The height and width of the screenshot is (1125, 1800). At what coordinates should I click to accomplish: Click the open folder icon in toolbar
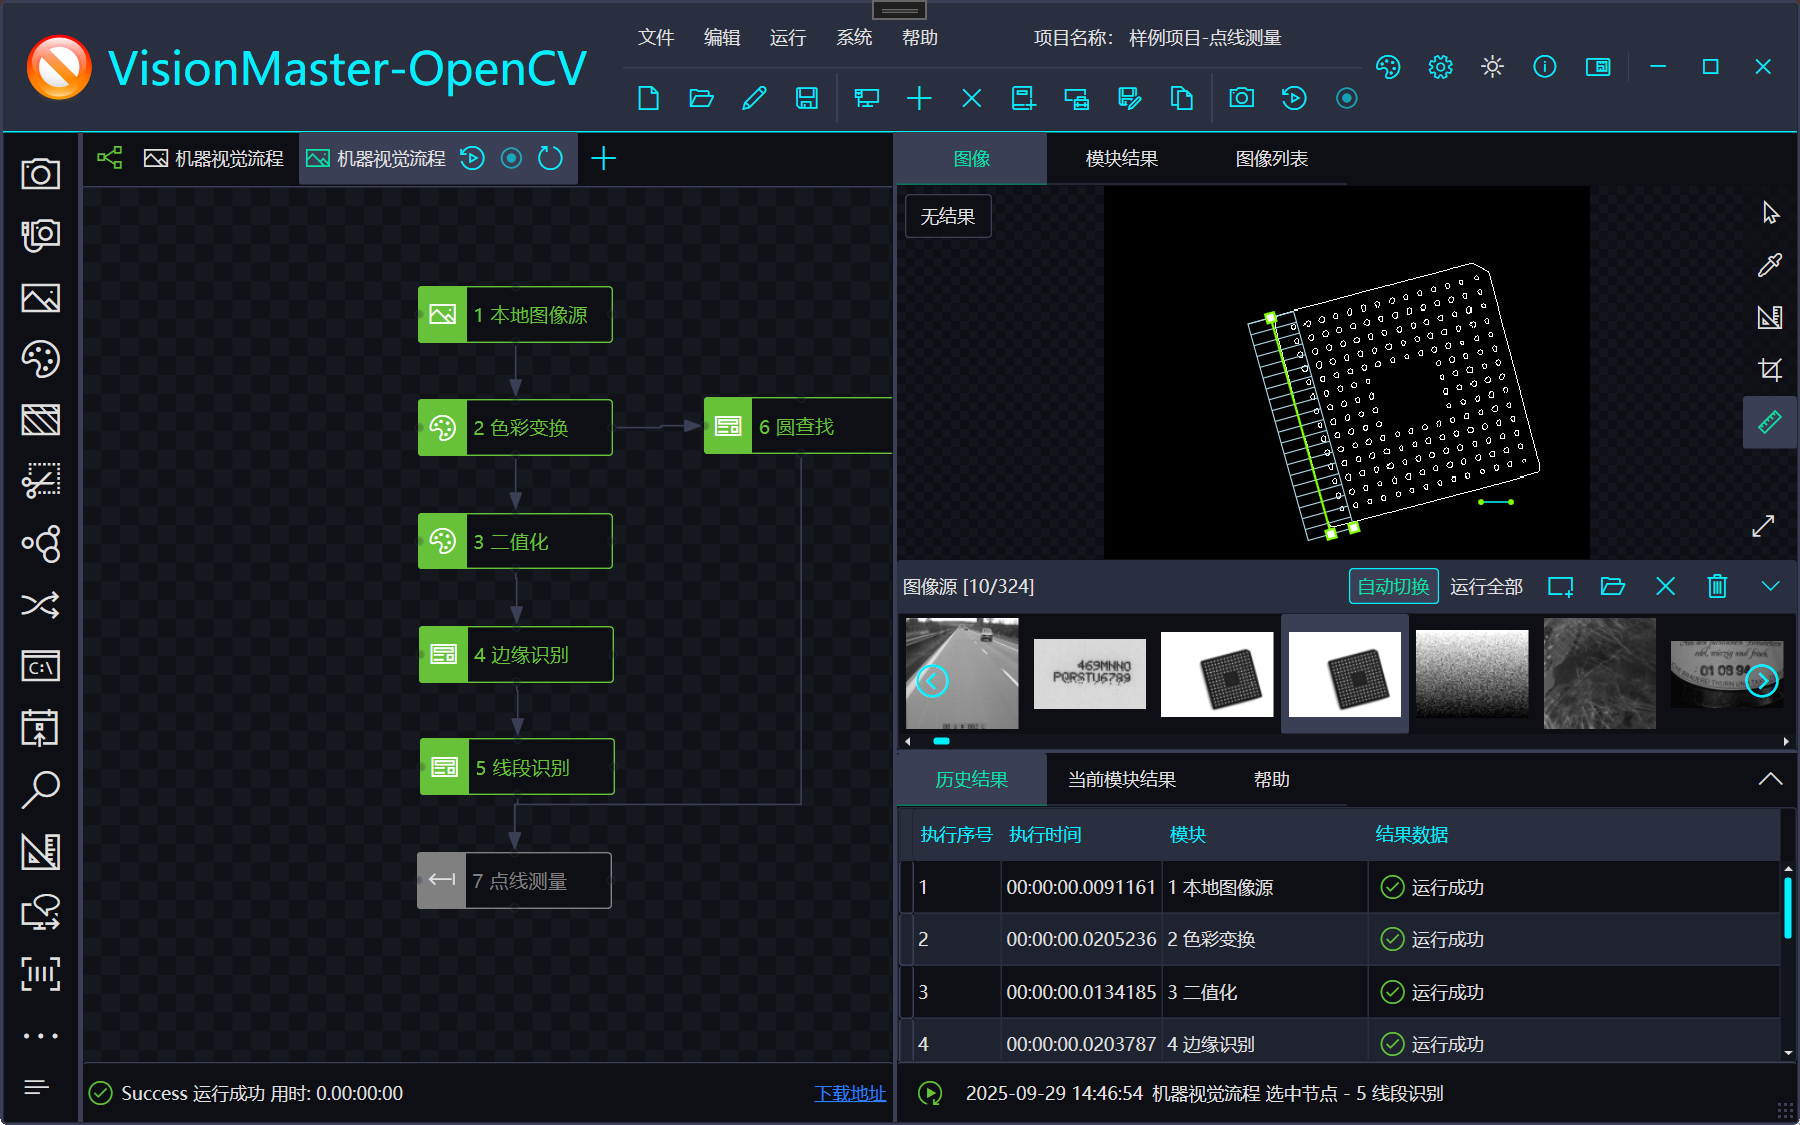[x=701, y=98]
